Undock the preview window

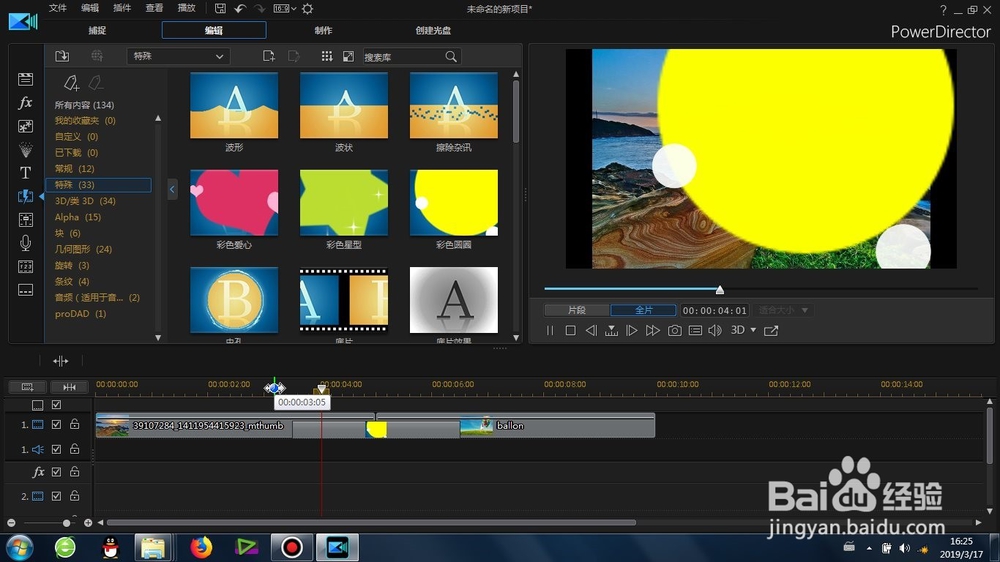pyautogui.click(x=771, y=330)
